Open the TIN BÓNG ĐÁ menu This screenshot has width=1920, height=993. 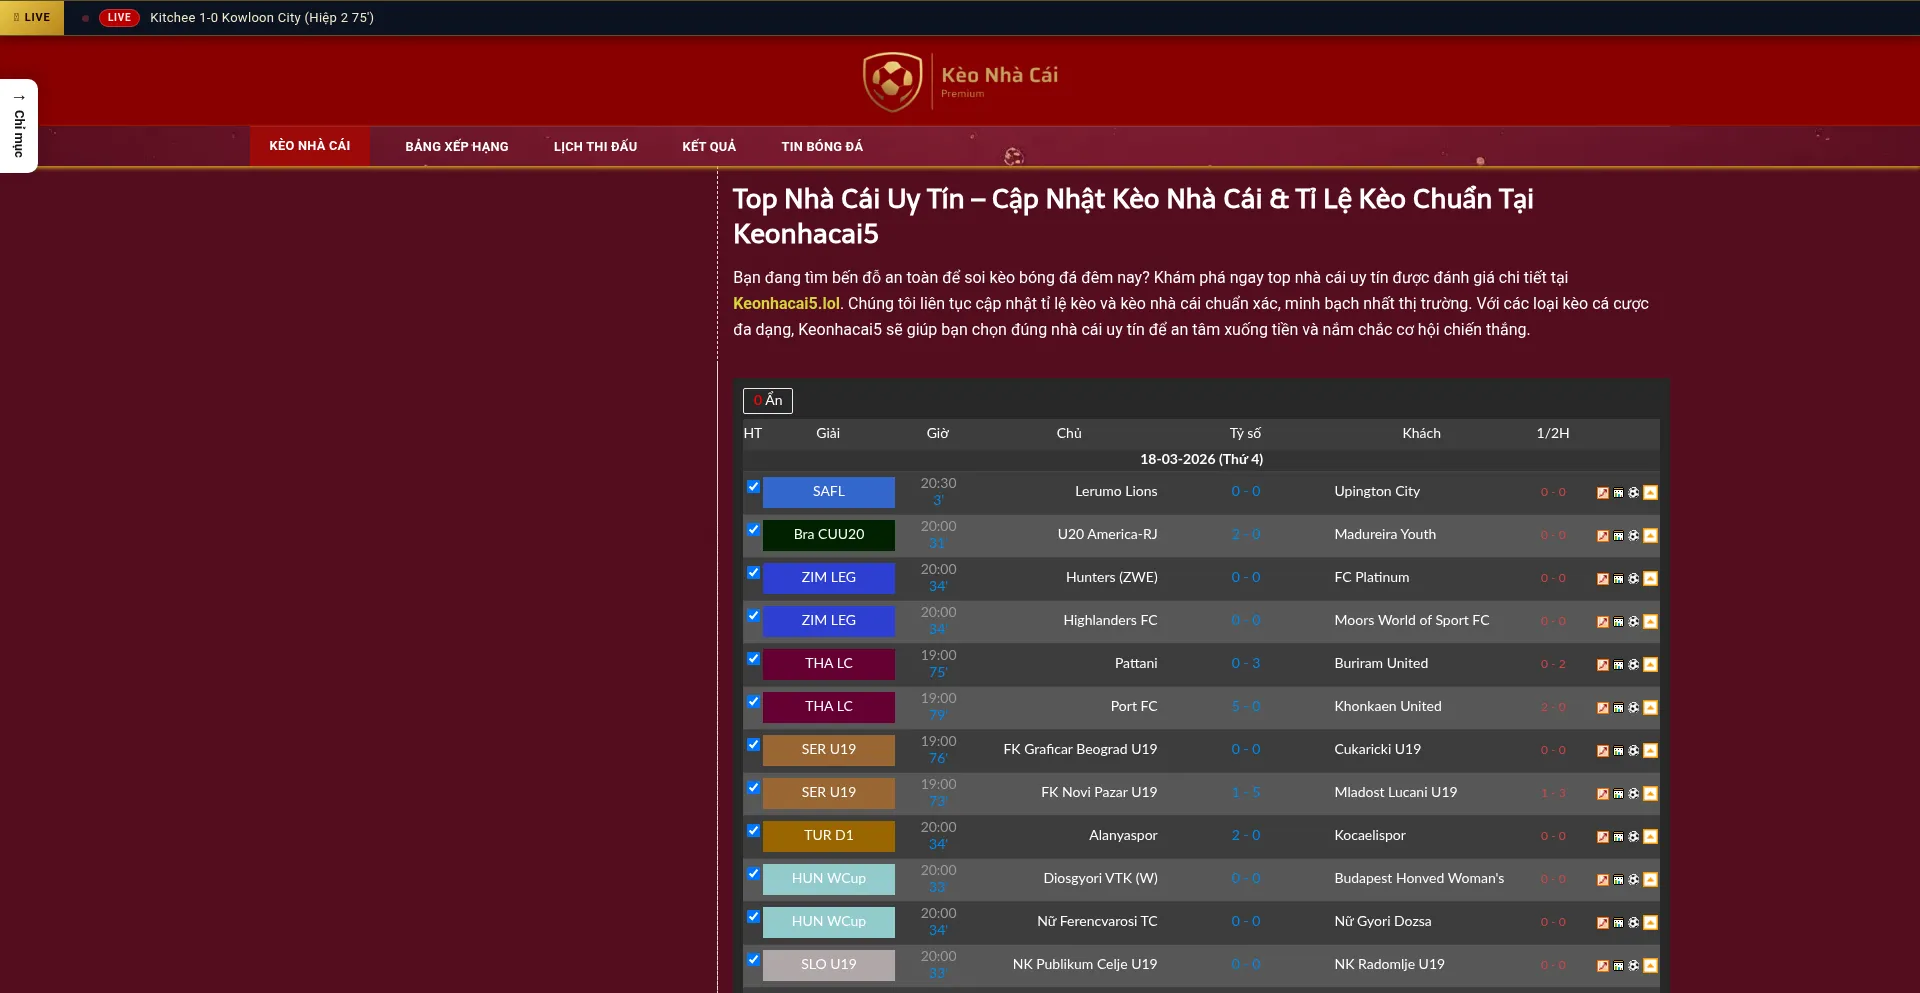point(822,146)
